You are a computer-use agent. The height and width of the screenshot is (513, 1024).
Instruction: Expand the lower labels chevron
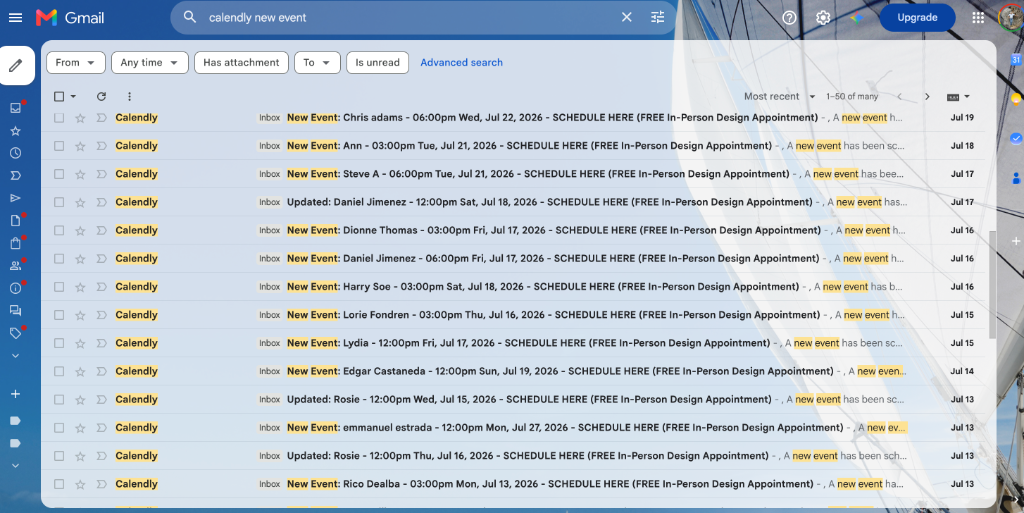(16, 465)
